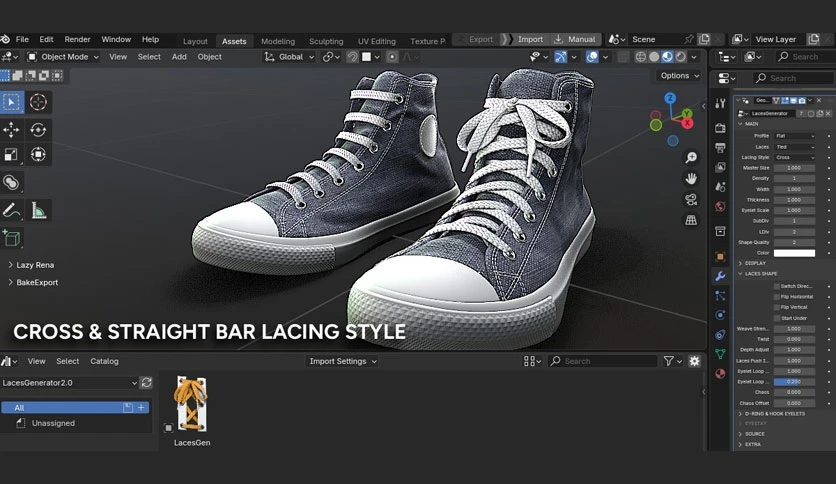
Task: Open Physics properties tab
Action: coord(720,315)
